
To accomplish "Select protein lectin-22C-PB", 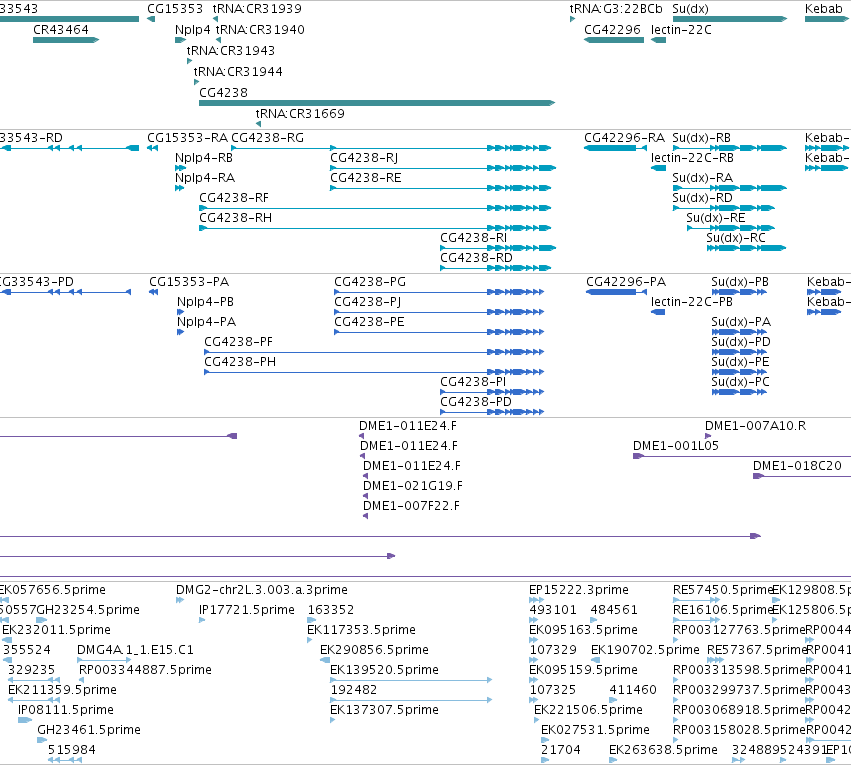I will pos(691,302).
